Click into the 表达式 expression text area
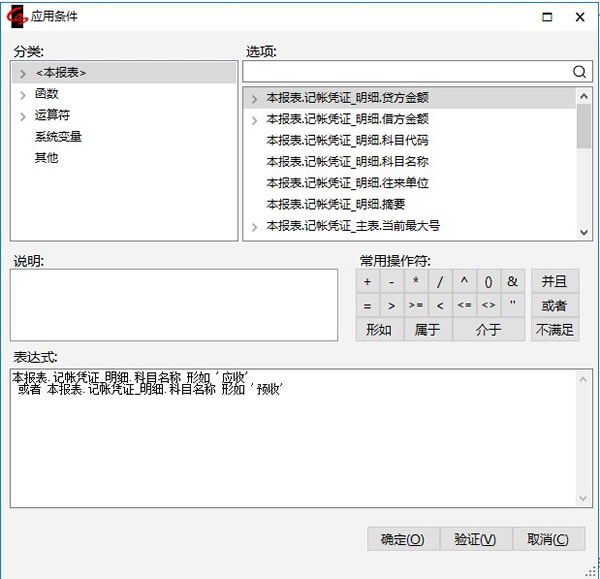Screen dimensions: 600x579 pos(300,450)
